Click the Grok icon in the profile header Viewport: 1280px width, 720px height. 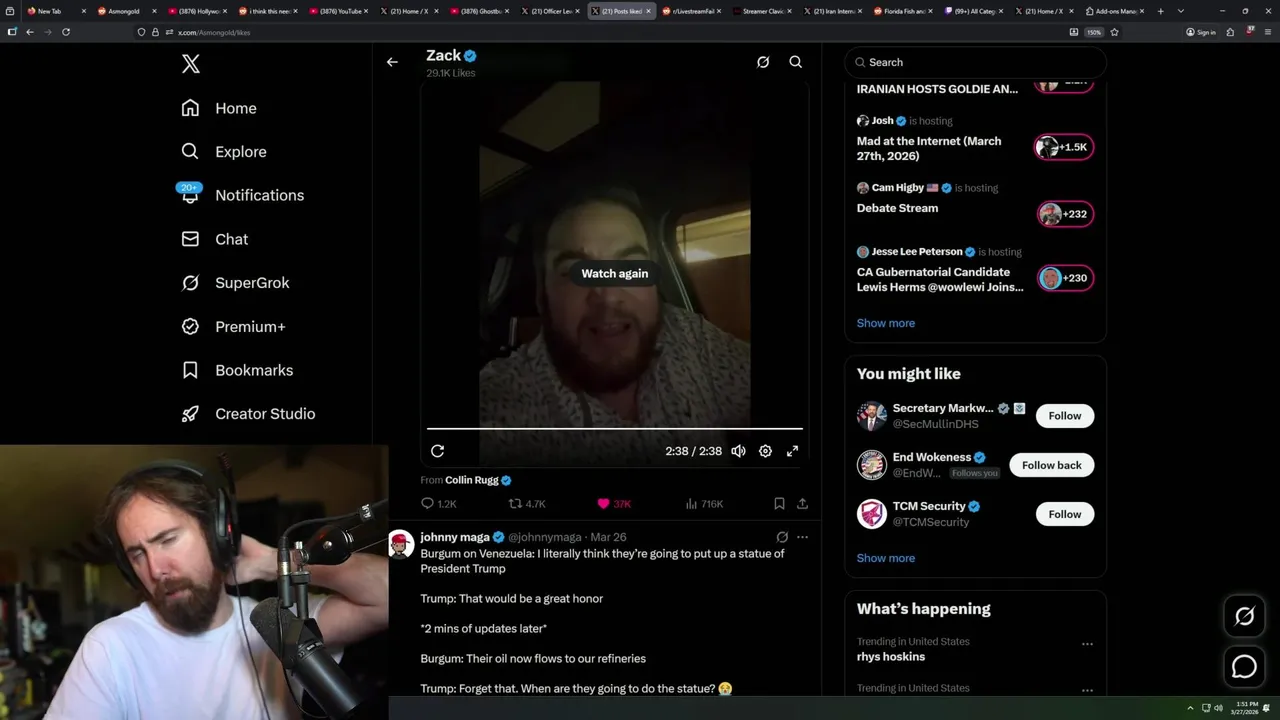pyautogui.click(x=763, y=62)
